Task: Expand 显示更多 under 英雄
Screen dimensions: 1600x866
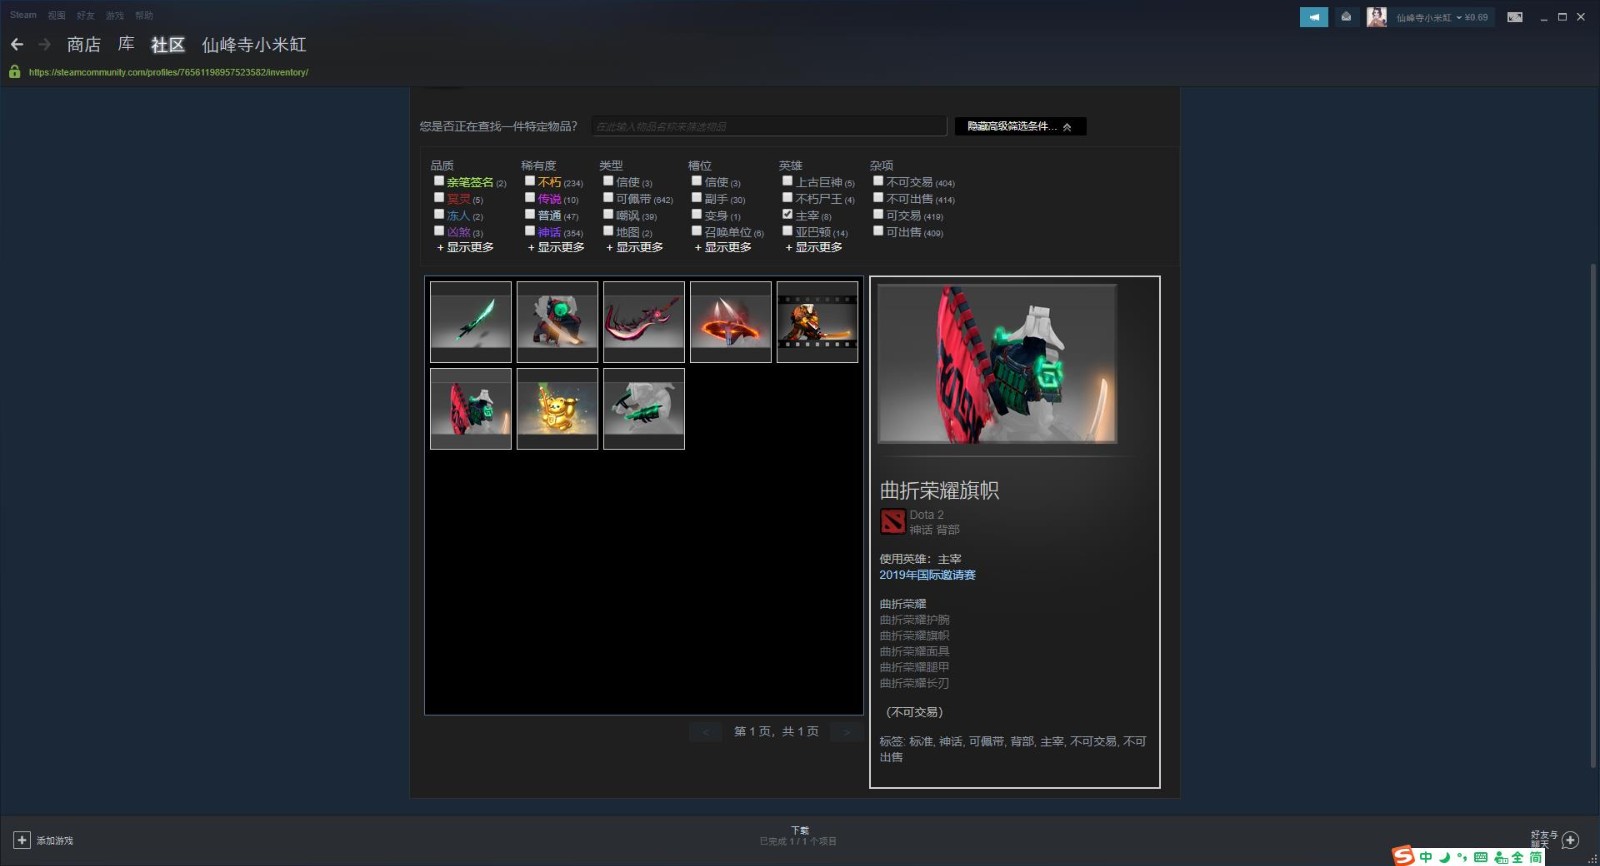Action: click(x=814, y=247)
